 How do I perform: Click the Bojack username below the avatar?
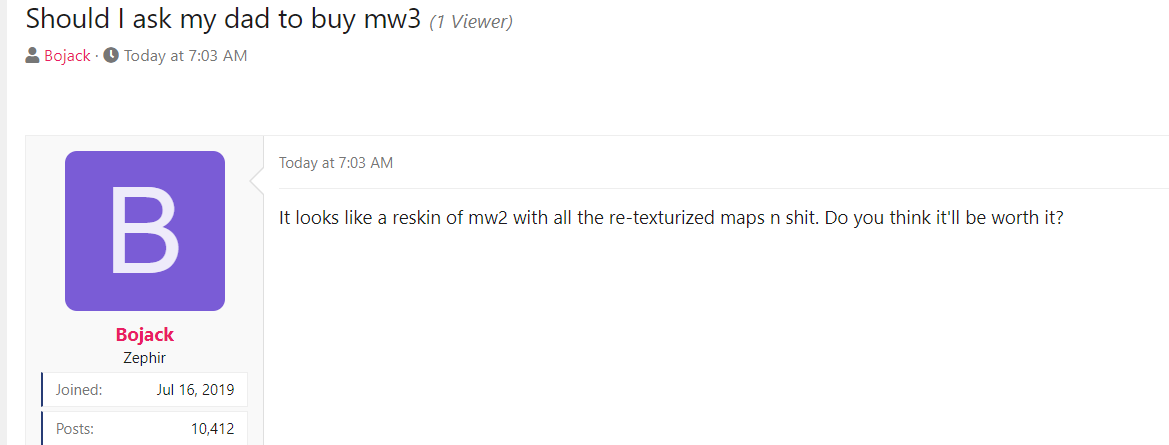(x=145, y=335)
